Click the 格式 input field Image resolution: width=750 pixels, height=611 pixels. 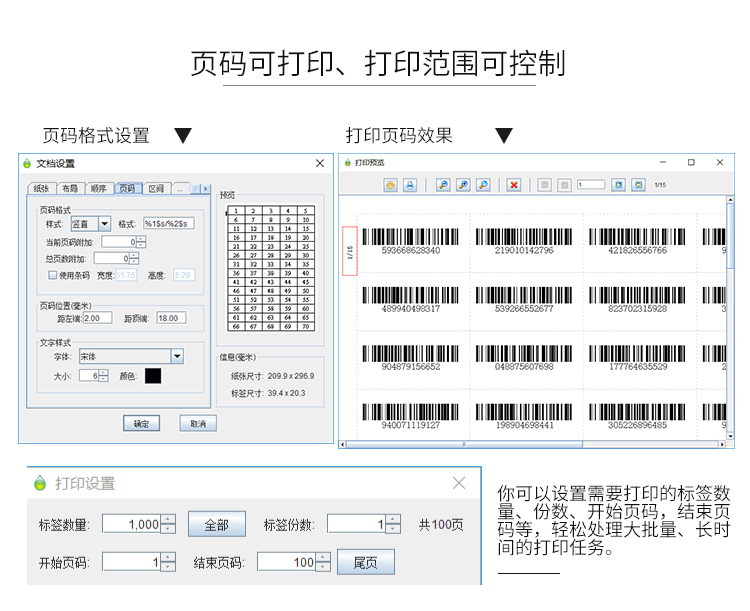(x=168, y=224)
